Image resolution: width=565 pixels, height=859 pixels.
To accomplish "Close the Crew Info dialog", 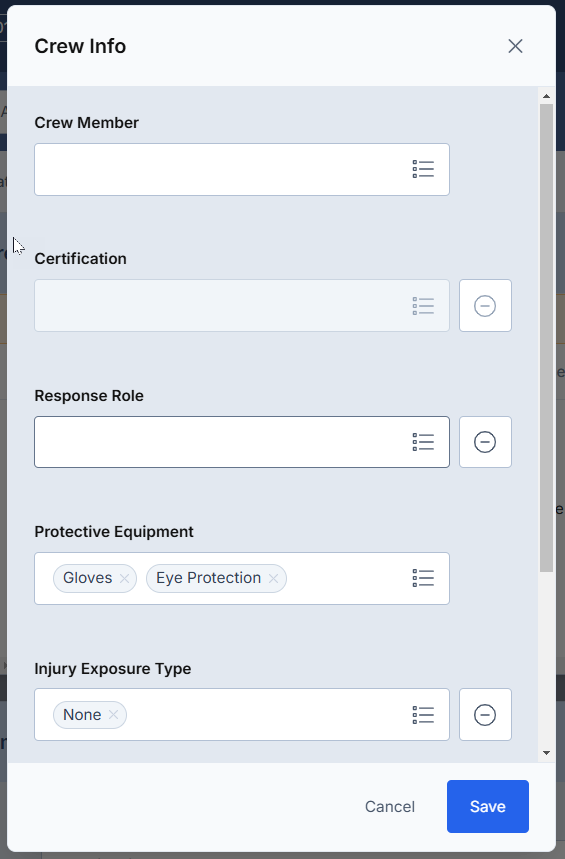I will tap(515, 46).
